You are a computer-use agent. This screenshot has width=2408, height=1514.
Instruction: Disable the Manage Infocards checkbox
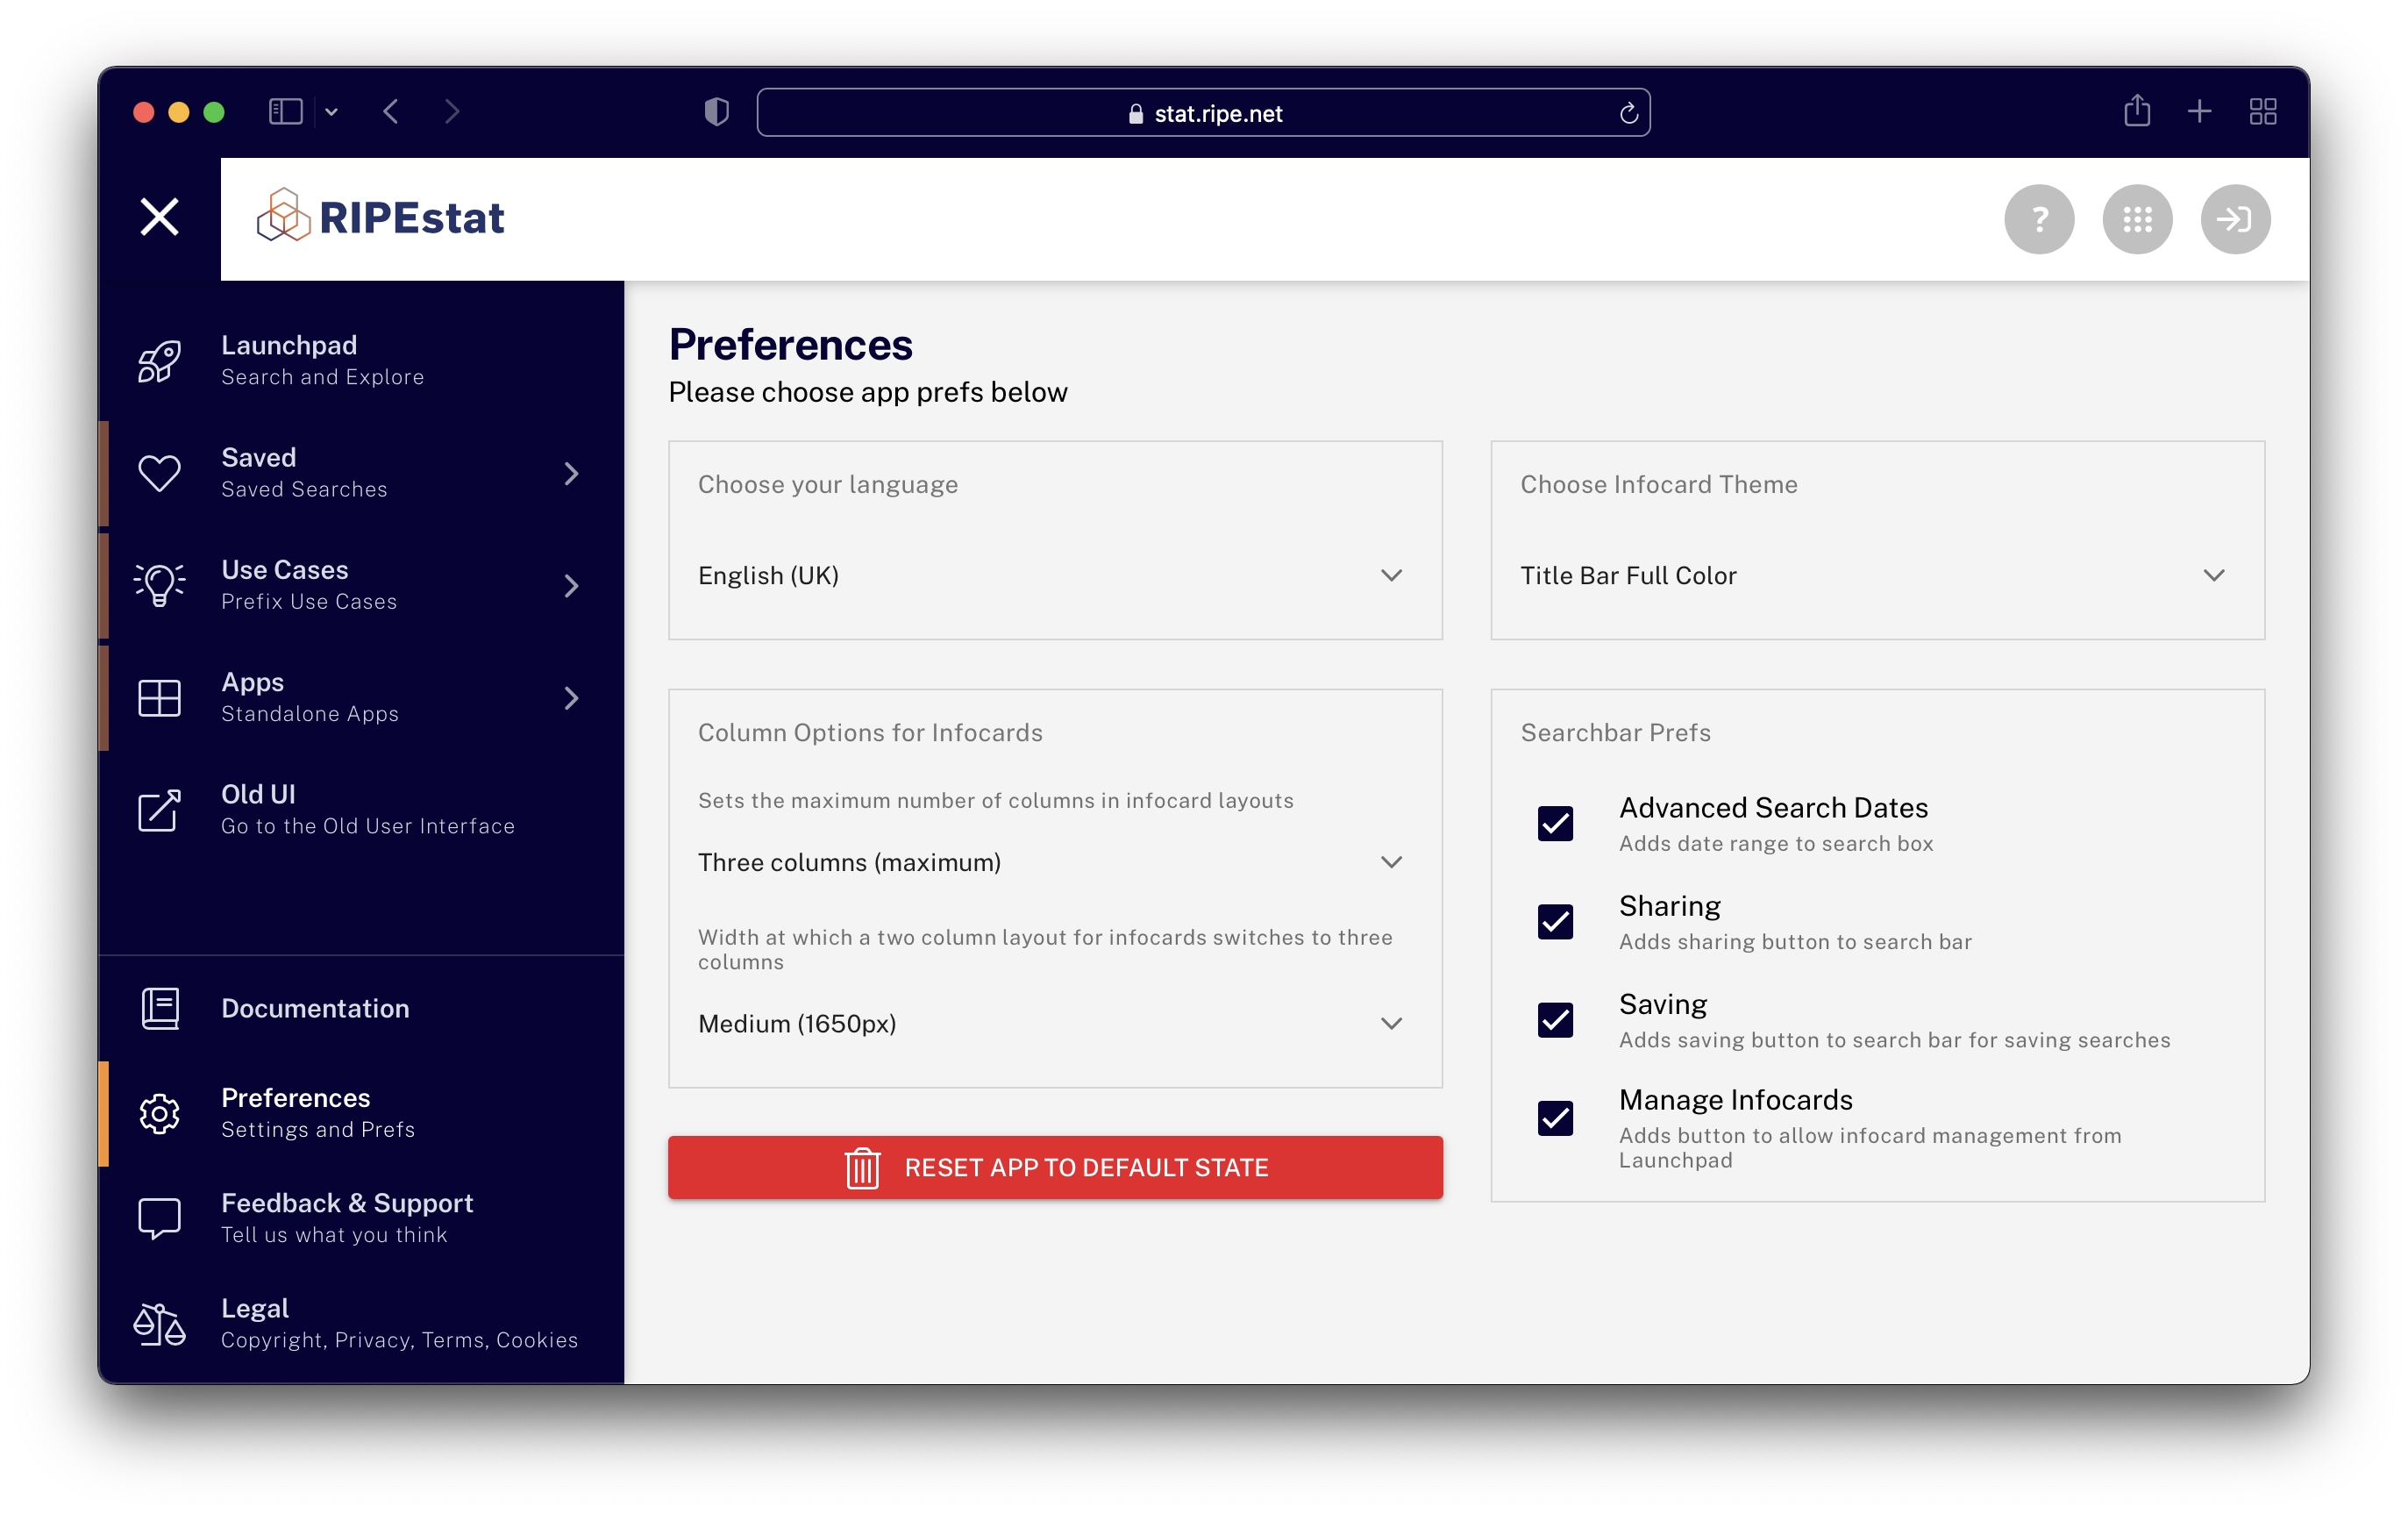coord(1554,1118)
